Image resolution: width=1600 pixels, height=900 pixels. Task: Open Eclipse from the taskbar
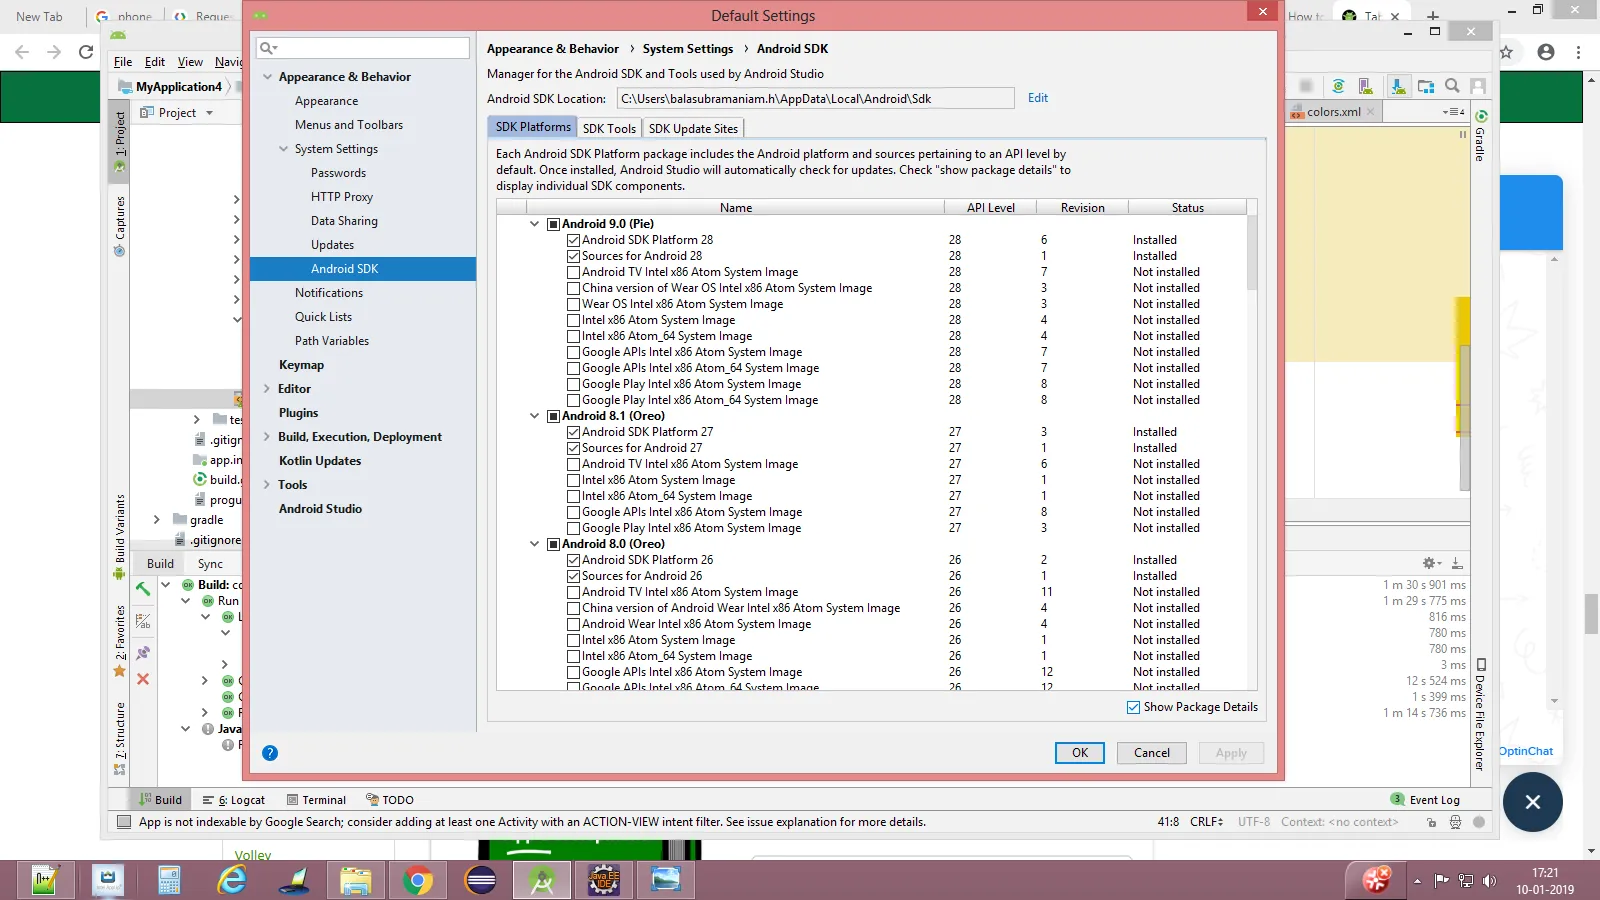(x=480, y=880)
